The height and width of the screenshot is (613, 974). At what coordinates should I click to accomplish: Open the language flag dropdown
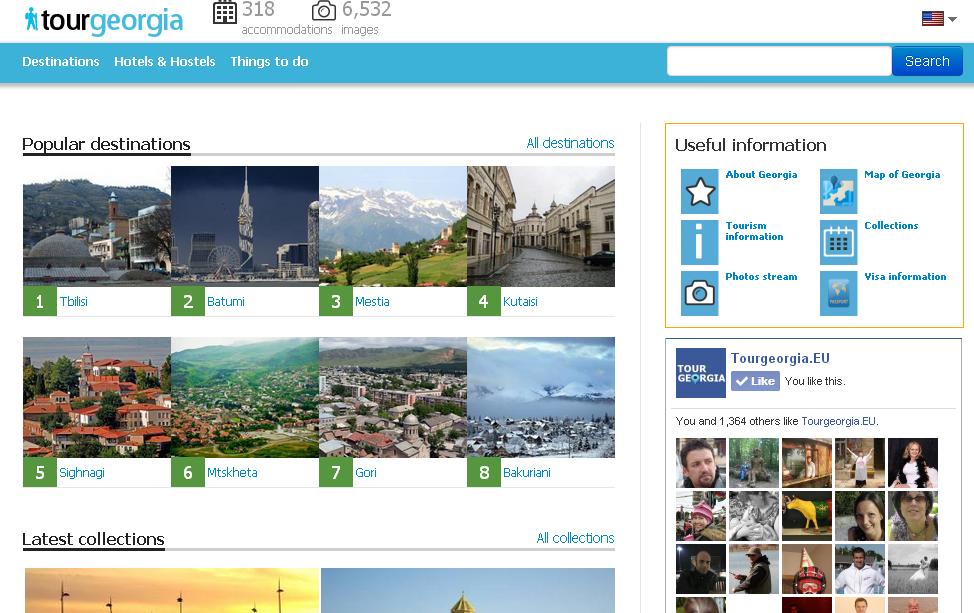(x=939, y=19)
